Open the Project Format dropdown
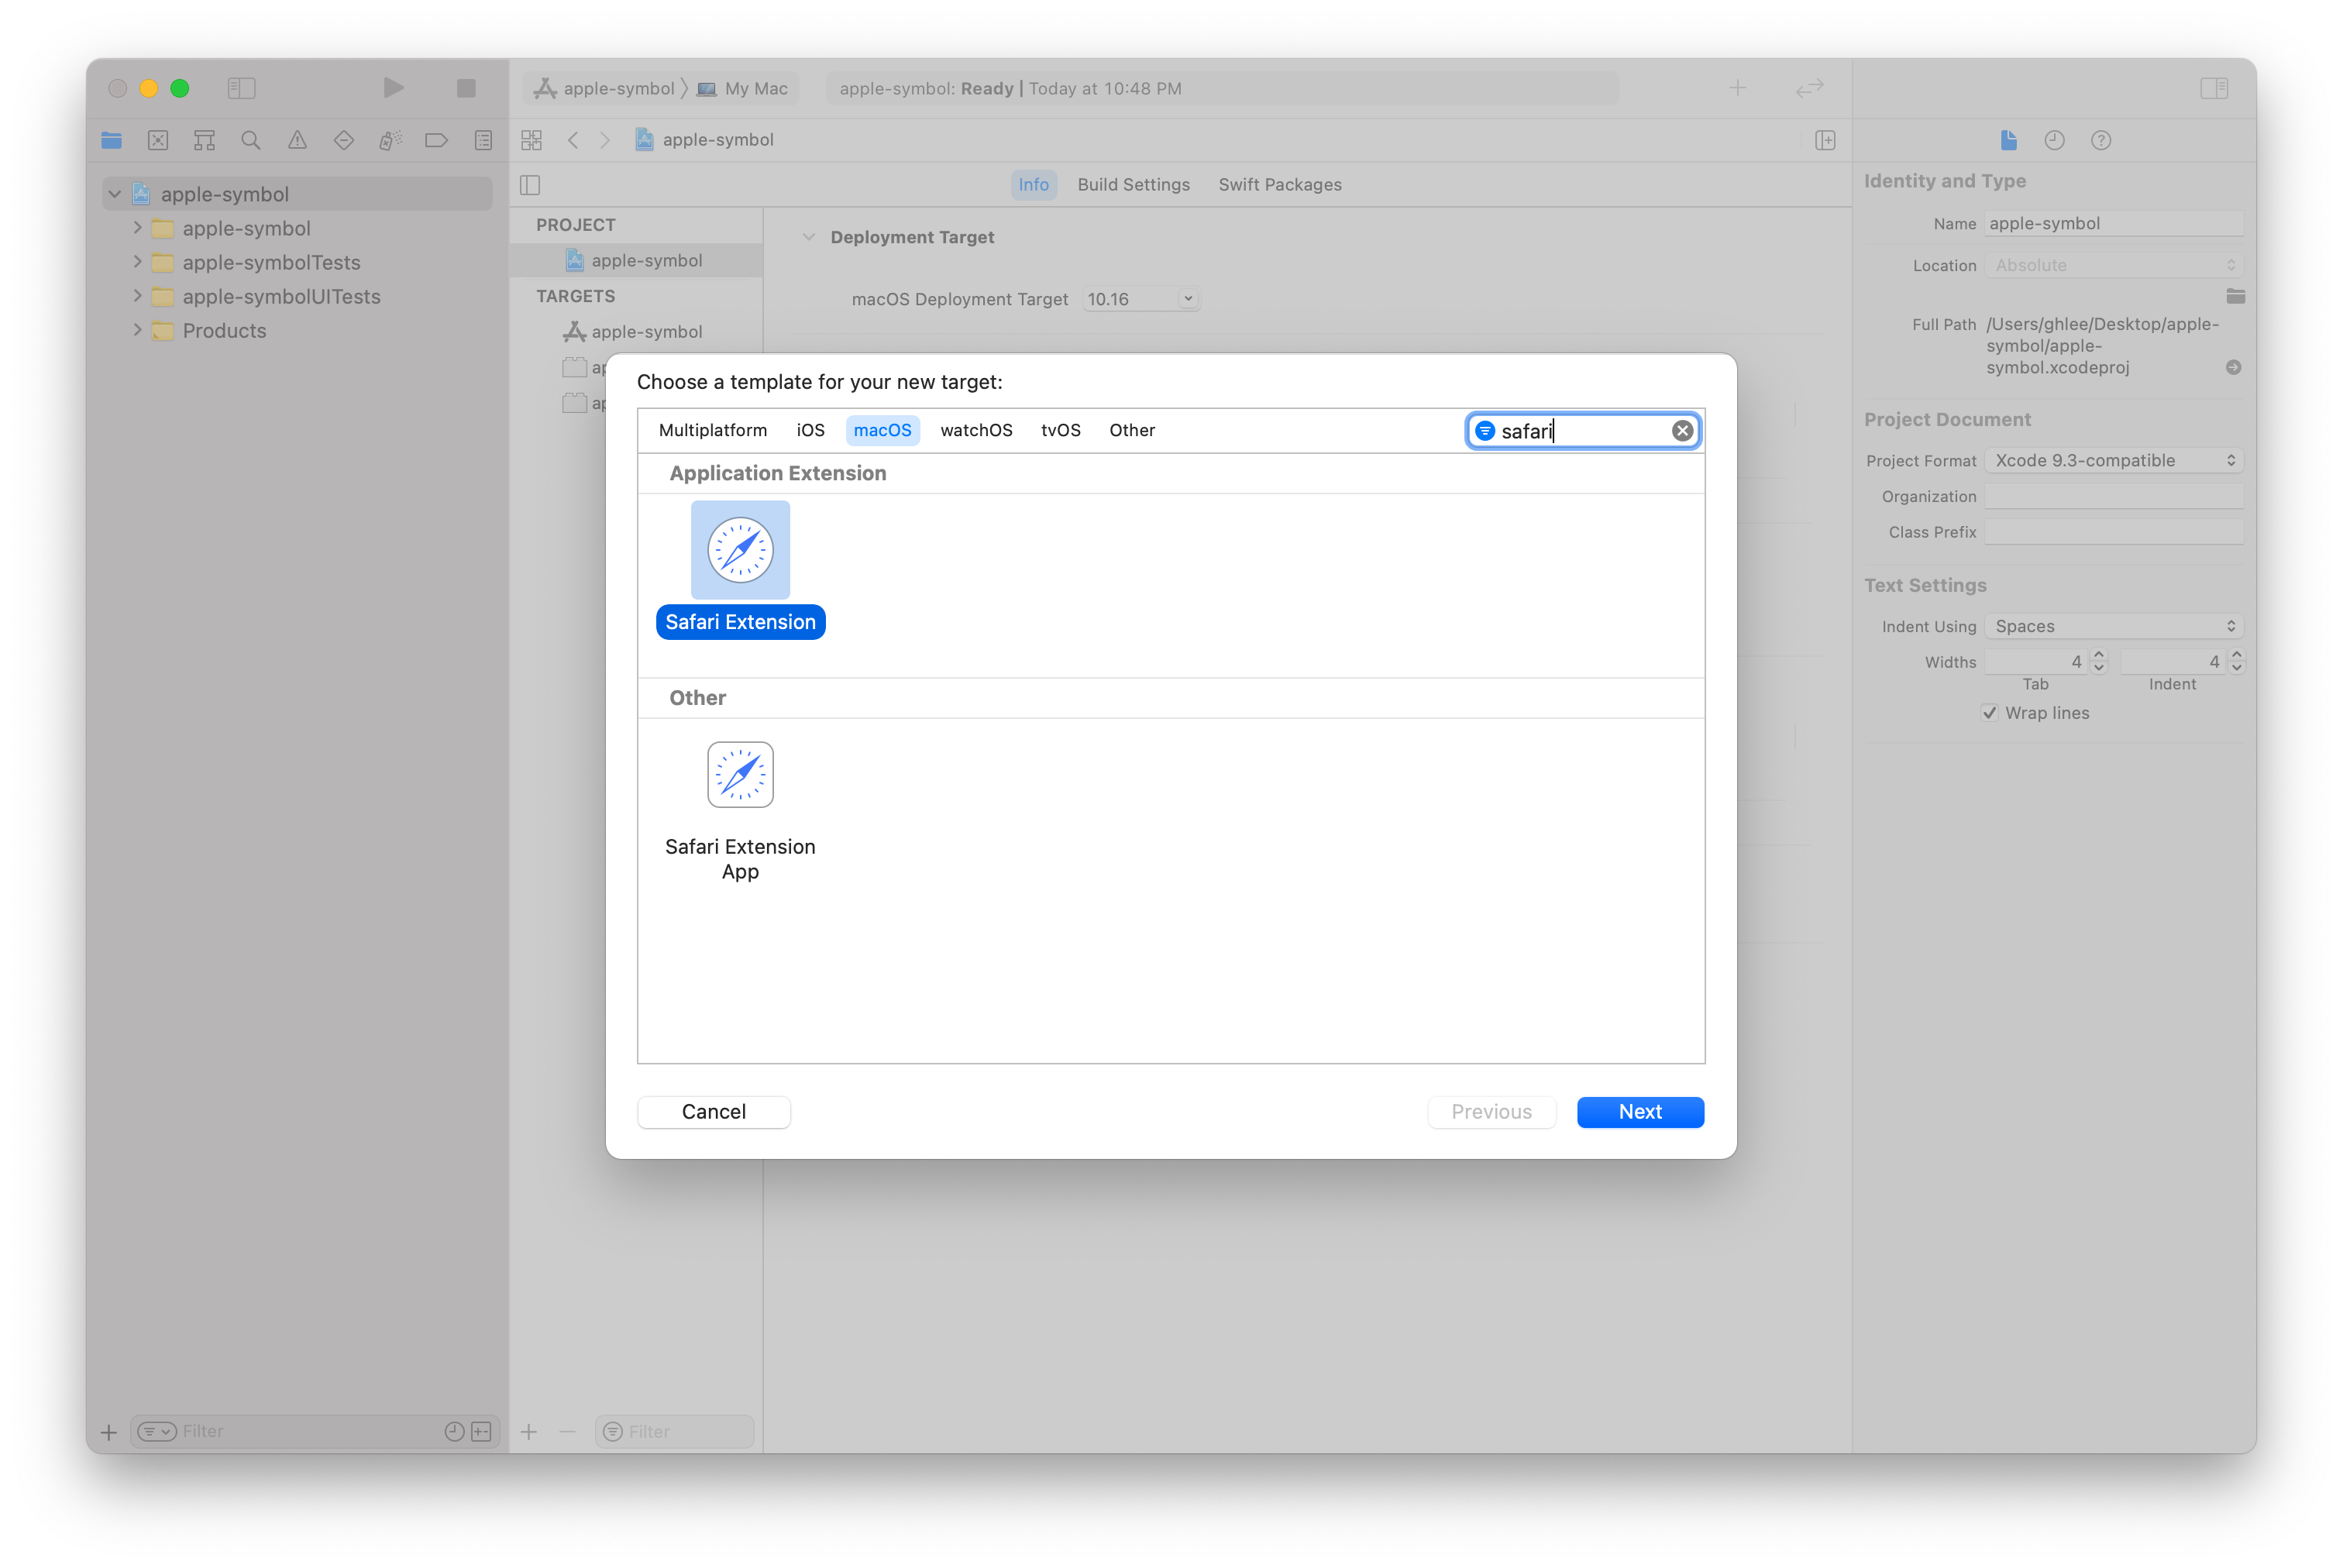Screen dimensions: 2343x1568 (x=2114, y=460)
